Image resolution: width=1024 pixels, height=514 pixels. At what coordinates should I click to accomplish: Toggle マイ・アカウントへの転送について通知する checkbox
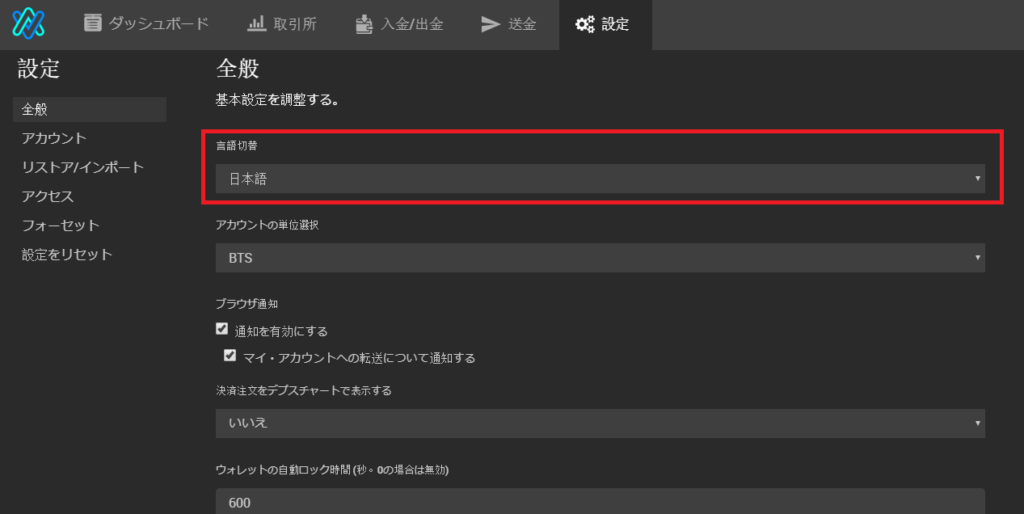pos(230,355)
